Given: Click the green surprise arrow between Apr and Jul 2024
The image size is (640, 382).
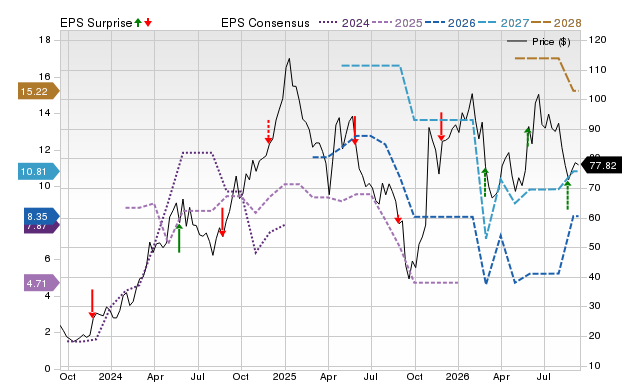Looking at the screenshot, I should click(x=179, y=238).
